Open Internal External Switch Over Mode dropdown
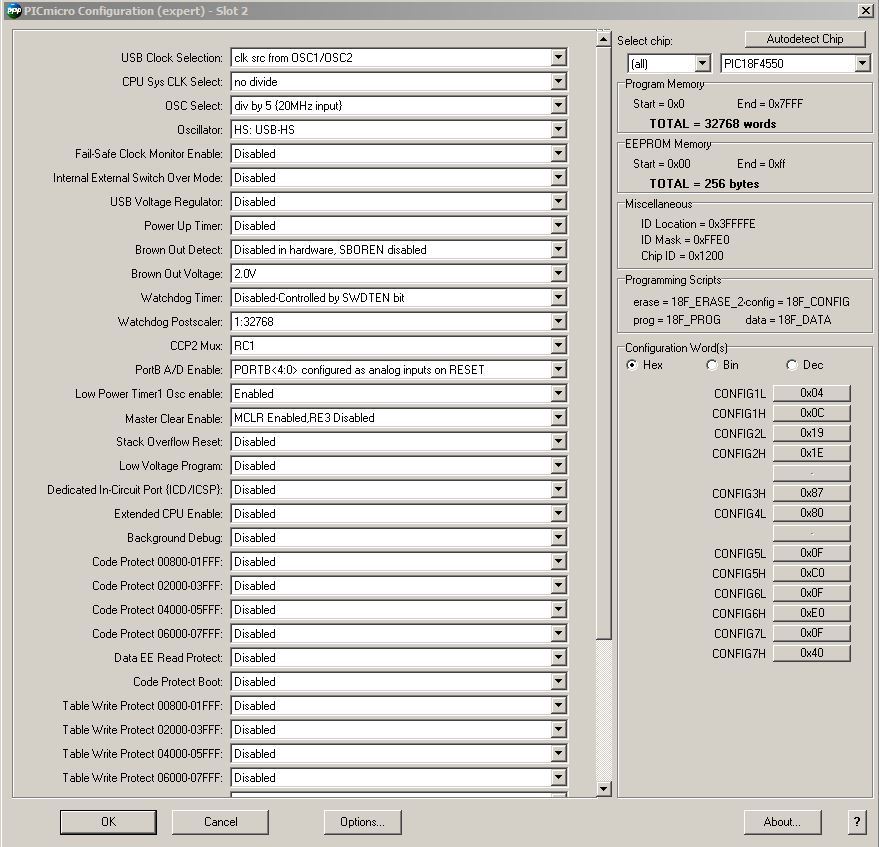The width and height of the screenshot is (879, 847). [x=558, y=178]
